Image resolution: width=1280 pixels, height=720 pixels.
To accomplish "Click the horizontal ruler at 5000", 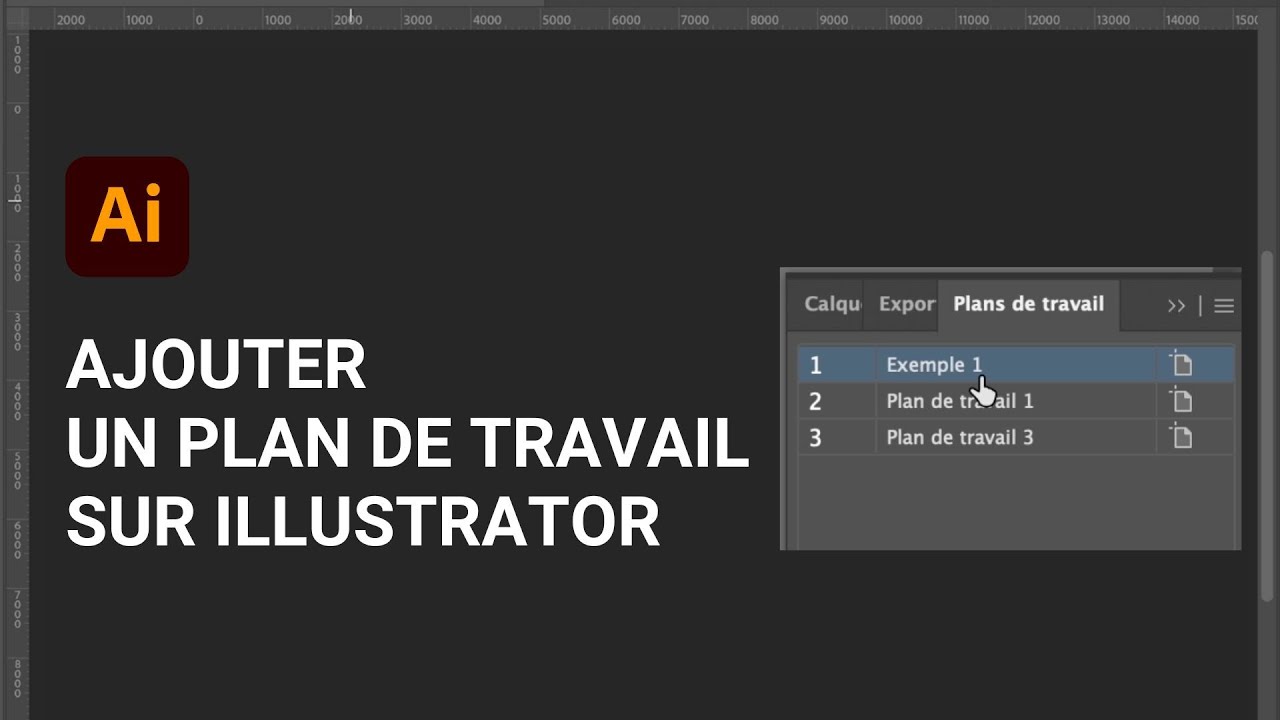I will (x=556, y=19).
